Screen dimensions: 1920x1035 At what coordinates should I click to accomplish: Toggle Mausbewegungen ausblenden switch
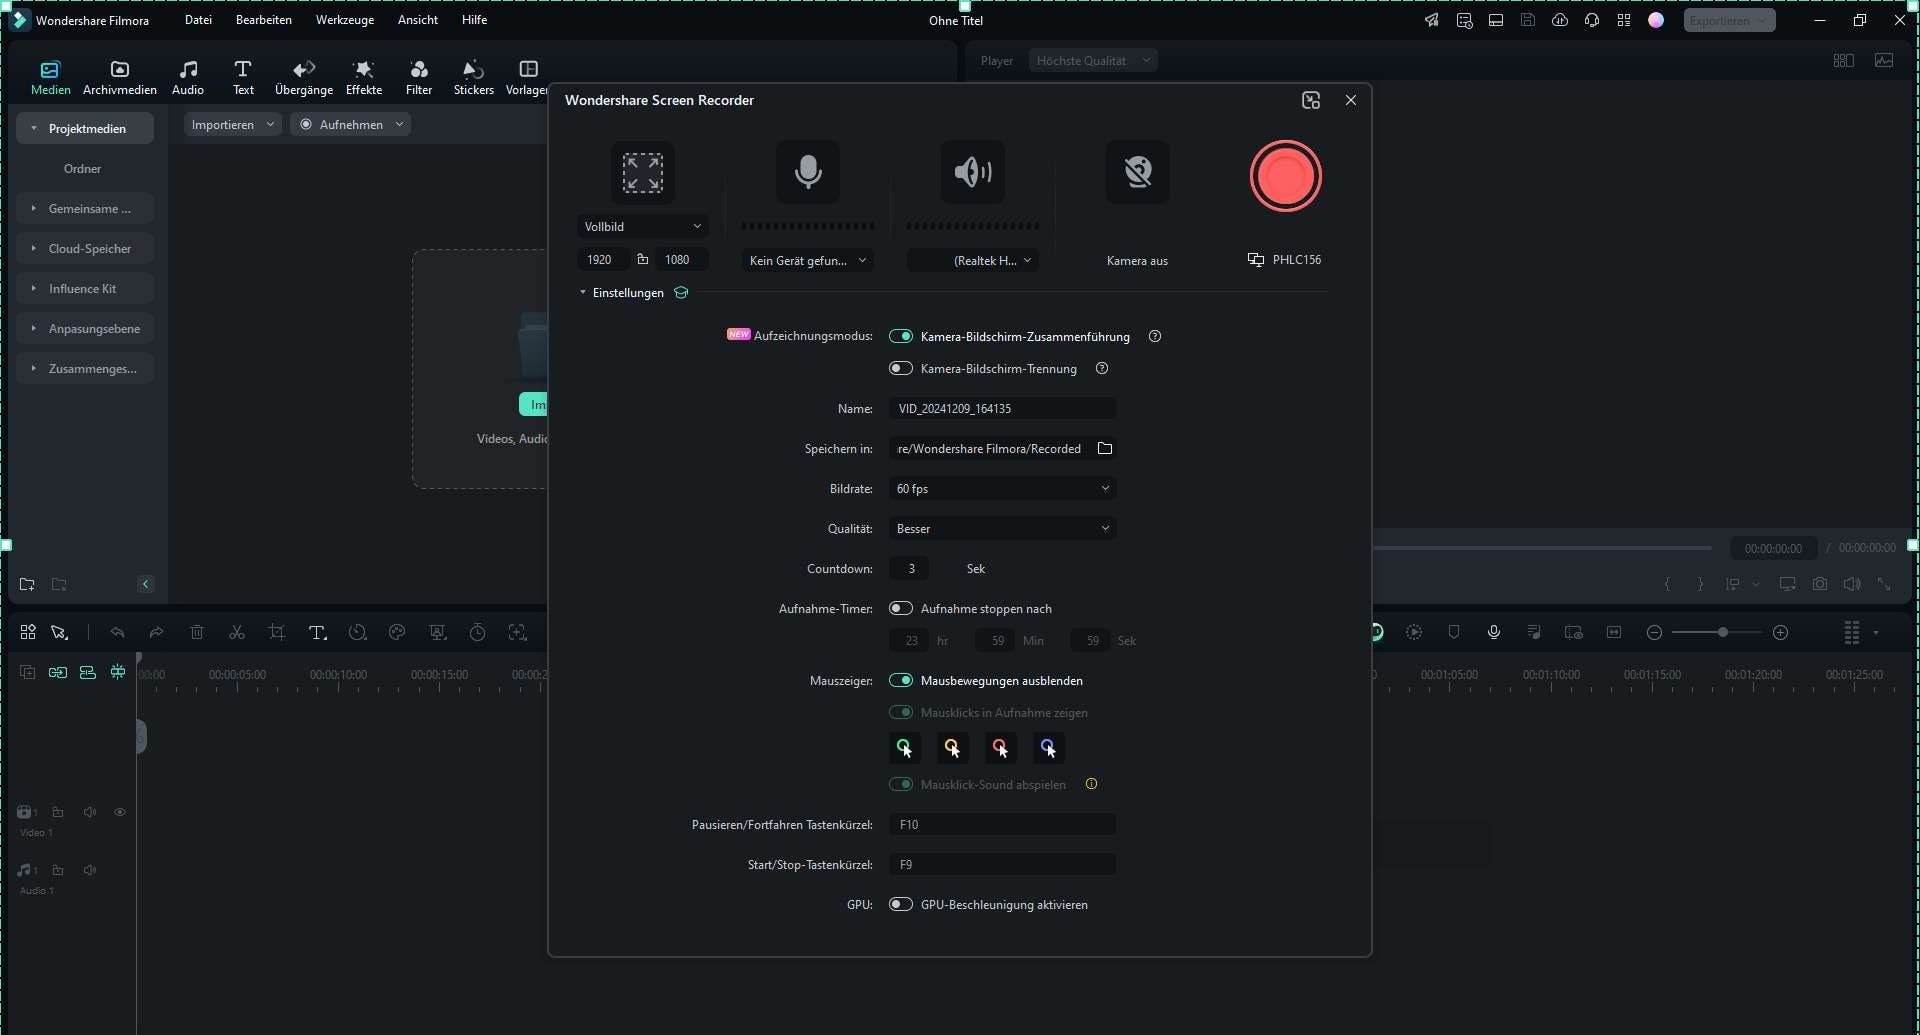coord(901,680)
